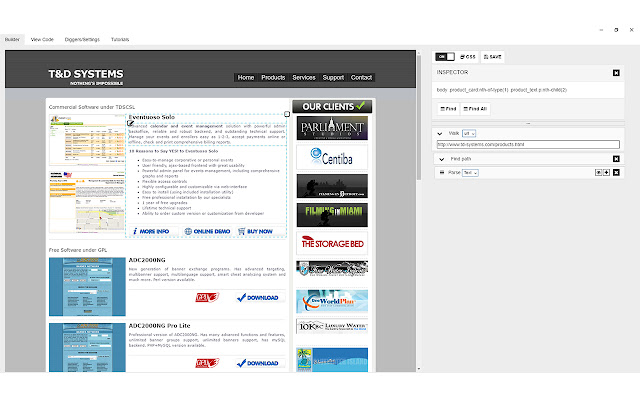Remove the Find path step
This screenshot has height=400, width=640.
616,159
